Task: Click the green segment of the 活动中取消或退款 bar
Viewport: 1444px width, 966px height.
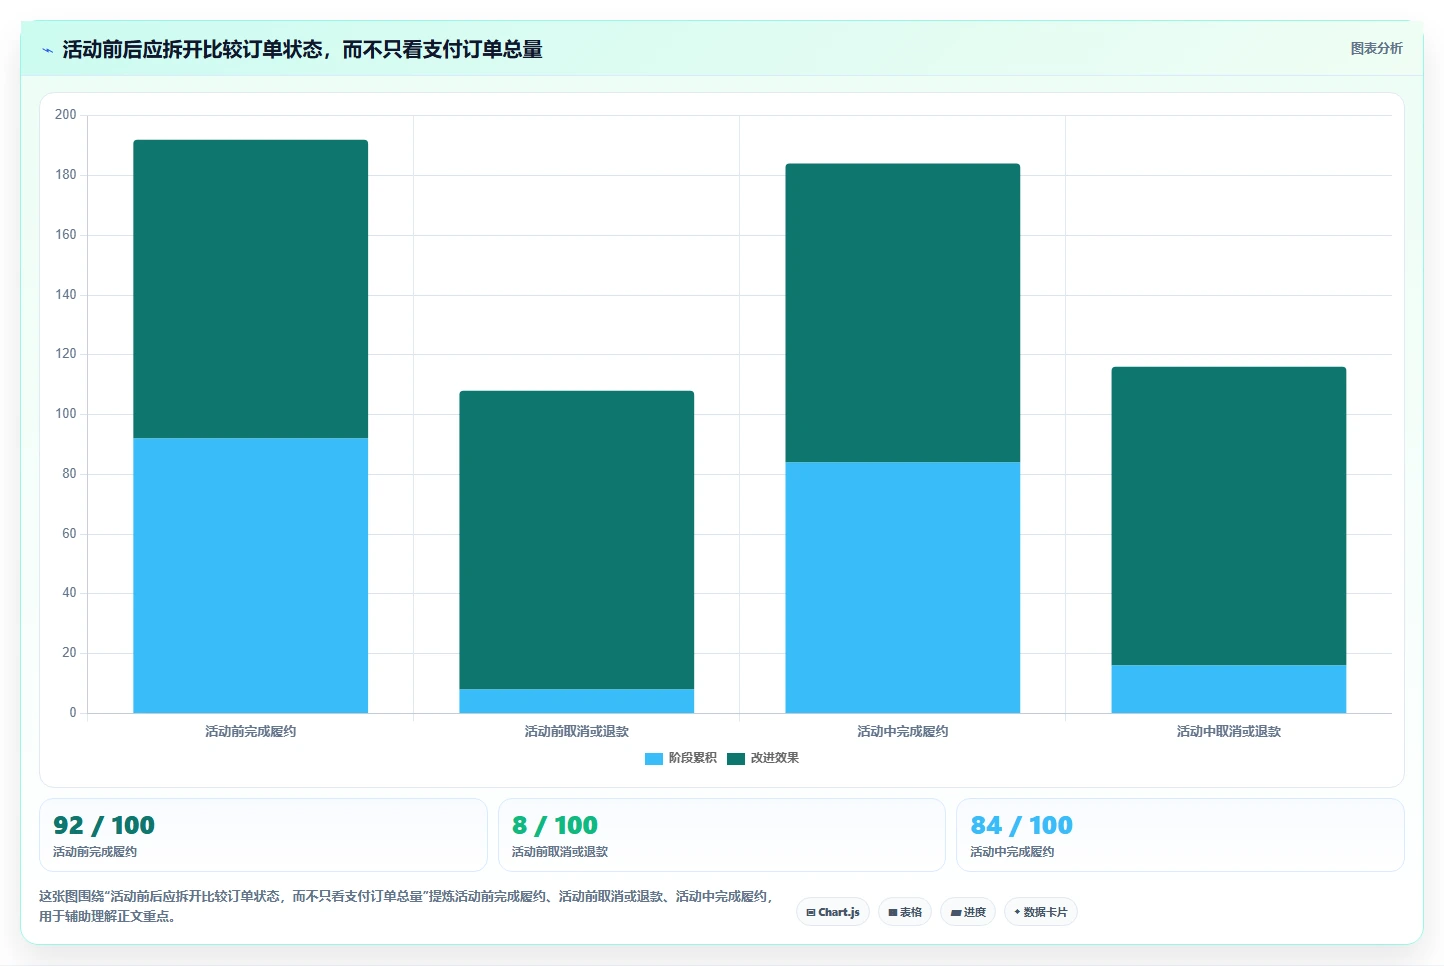Action: pyautogui.click(x=1229, y=516)
